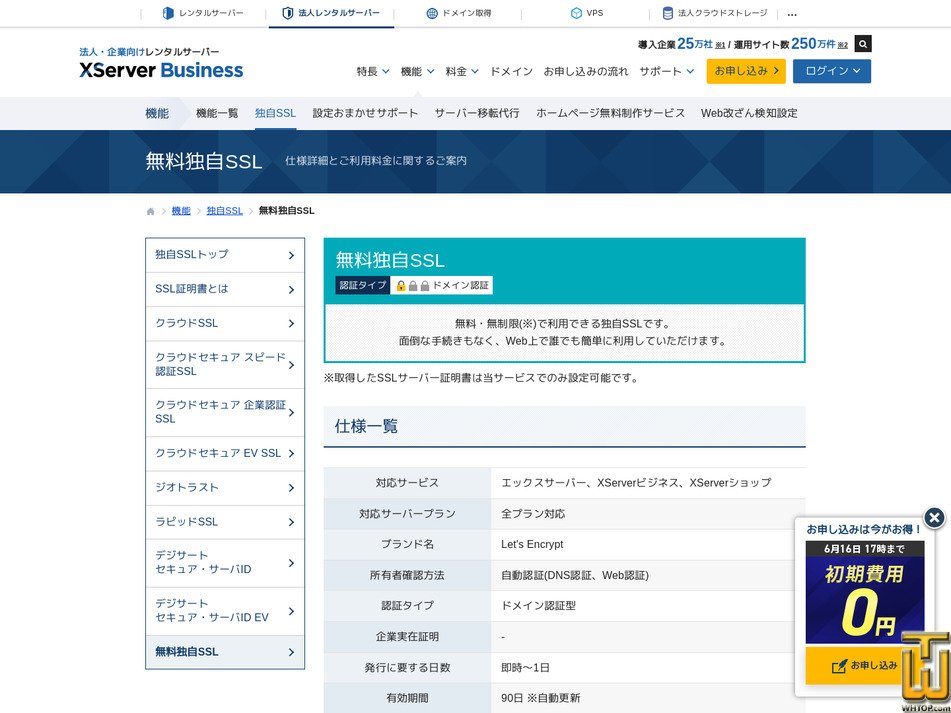Viewport: 951px width, 713px height.
Task: Open ジオトラスト sidebar item
Action: click(x=225, y=488)
